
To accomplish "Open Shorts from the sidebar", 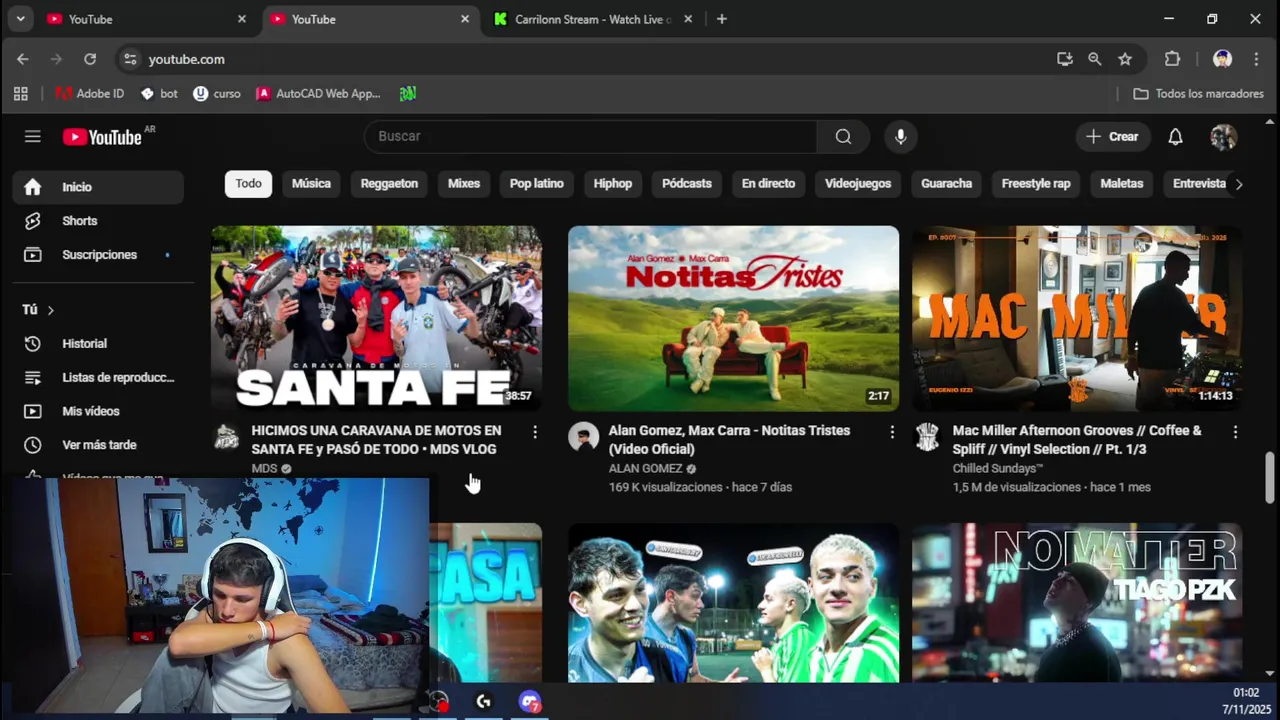I will (x=98, y=221).
